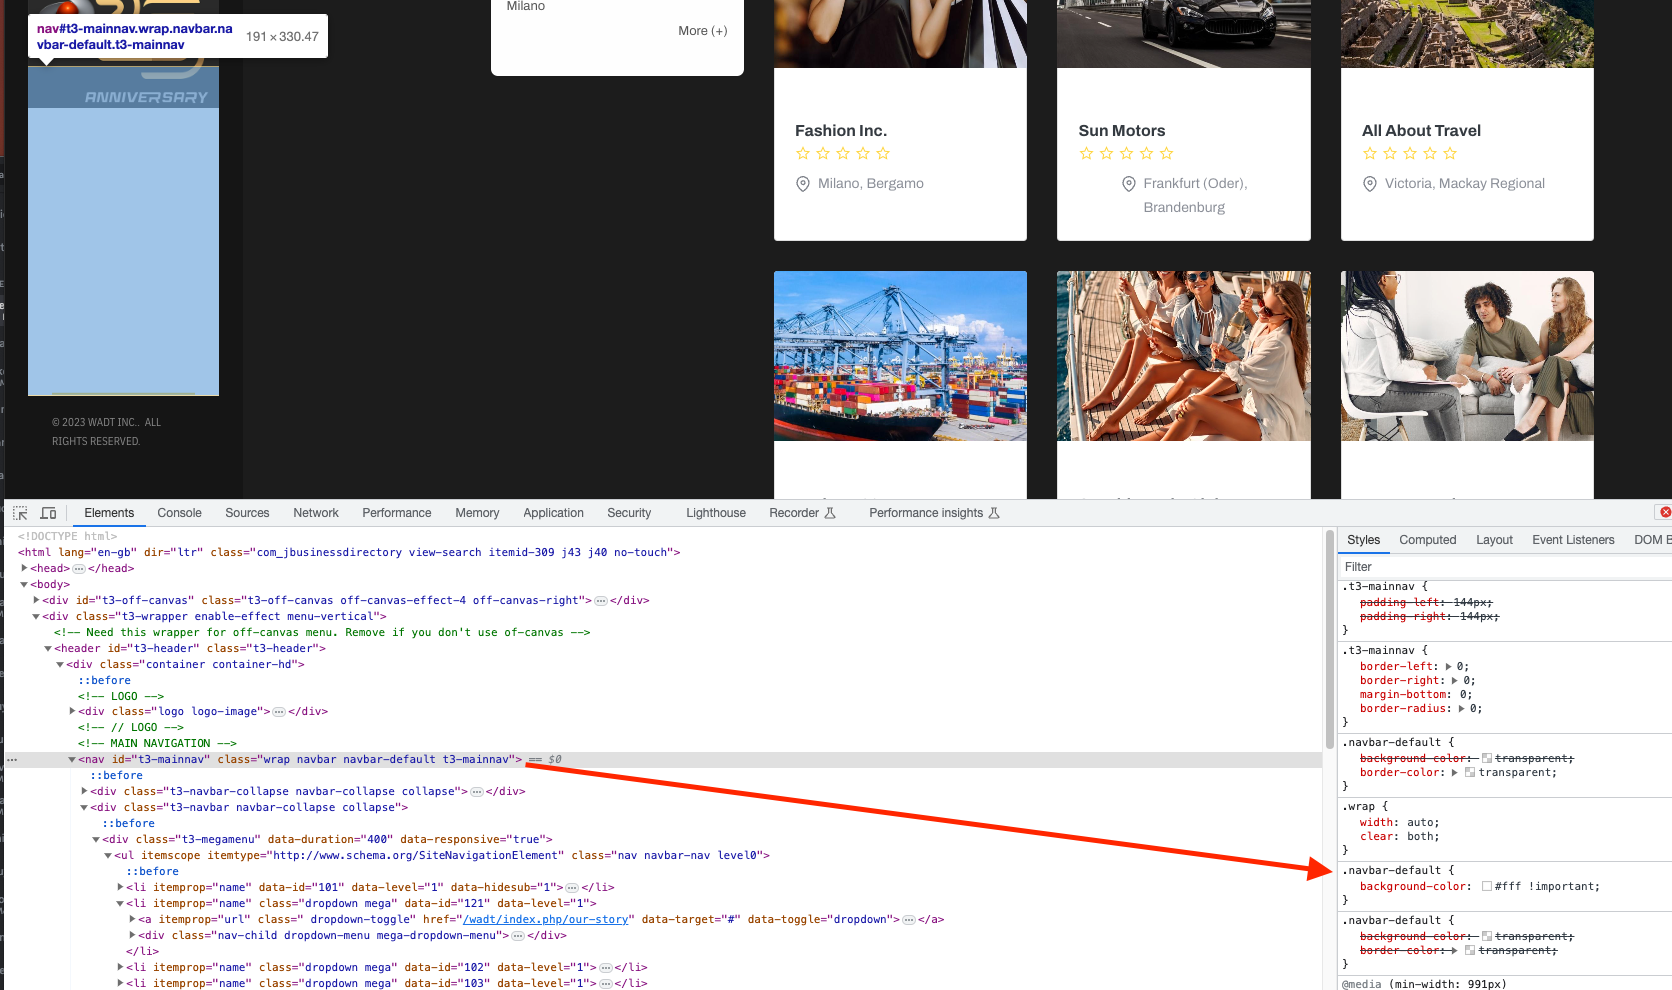This screenshot has width=1672, height=990.
Task: Click the ellipsis in the t3-navbar-collapse div row
Action: 477,792
